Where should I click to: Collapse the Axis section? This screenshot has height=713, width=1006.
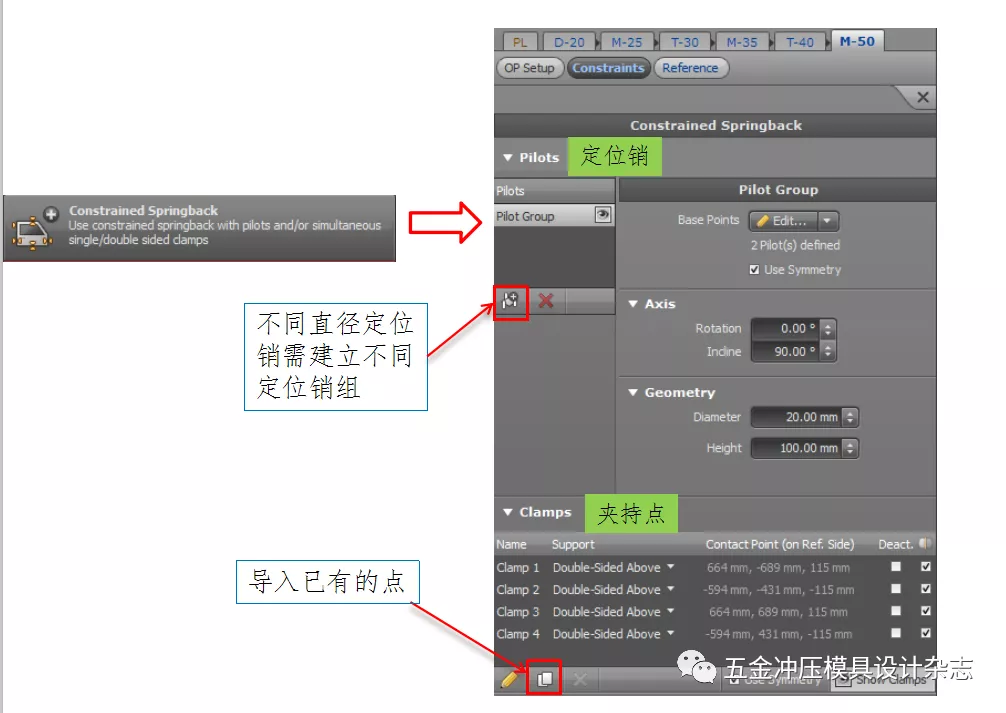(x=631, y=303)
